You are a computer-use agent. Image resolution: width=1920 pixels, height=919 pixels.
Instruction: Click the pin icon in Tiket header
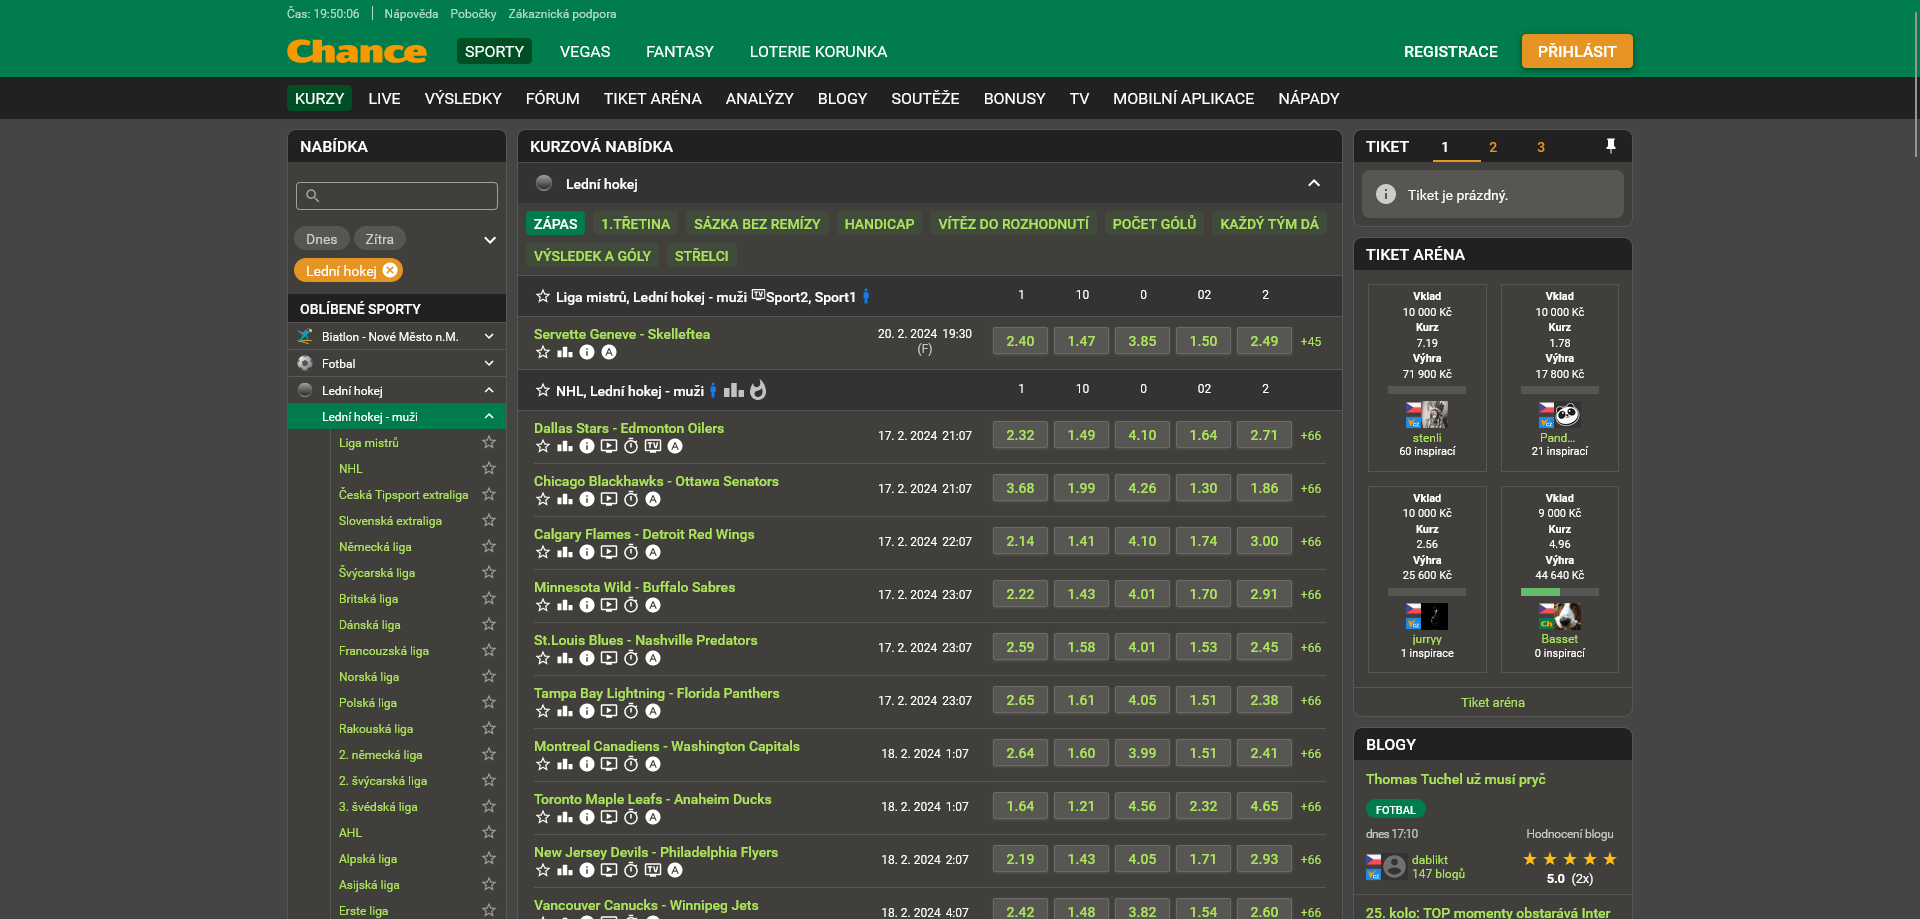tap(1610, 146)
